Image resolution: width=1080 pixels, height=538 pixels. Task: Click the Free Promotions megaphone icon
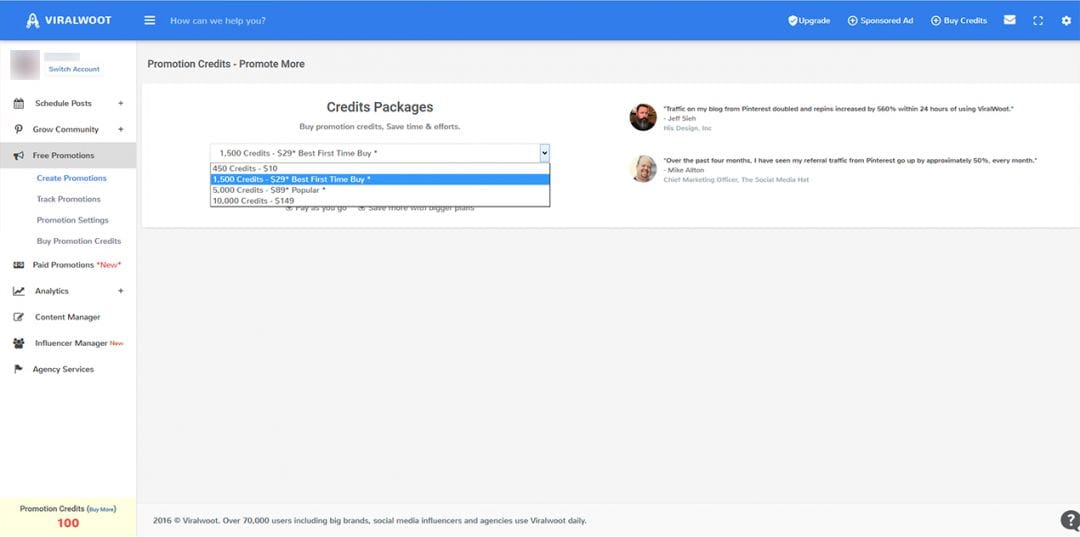click(x=19, y=156)
